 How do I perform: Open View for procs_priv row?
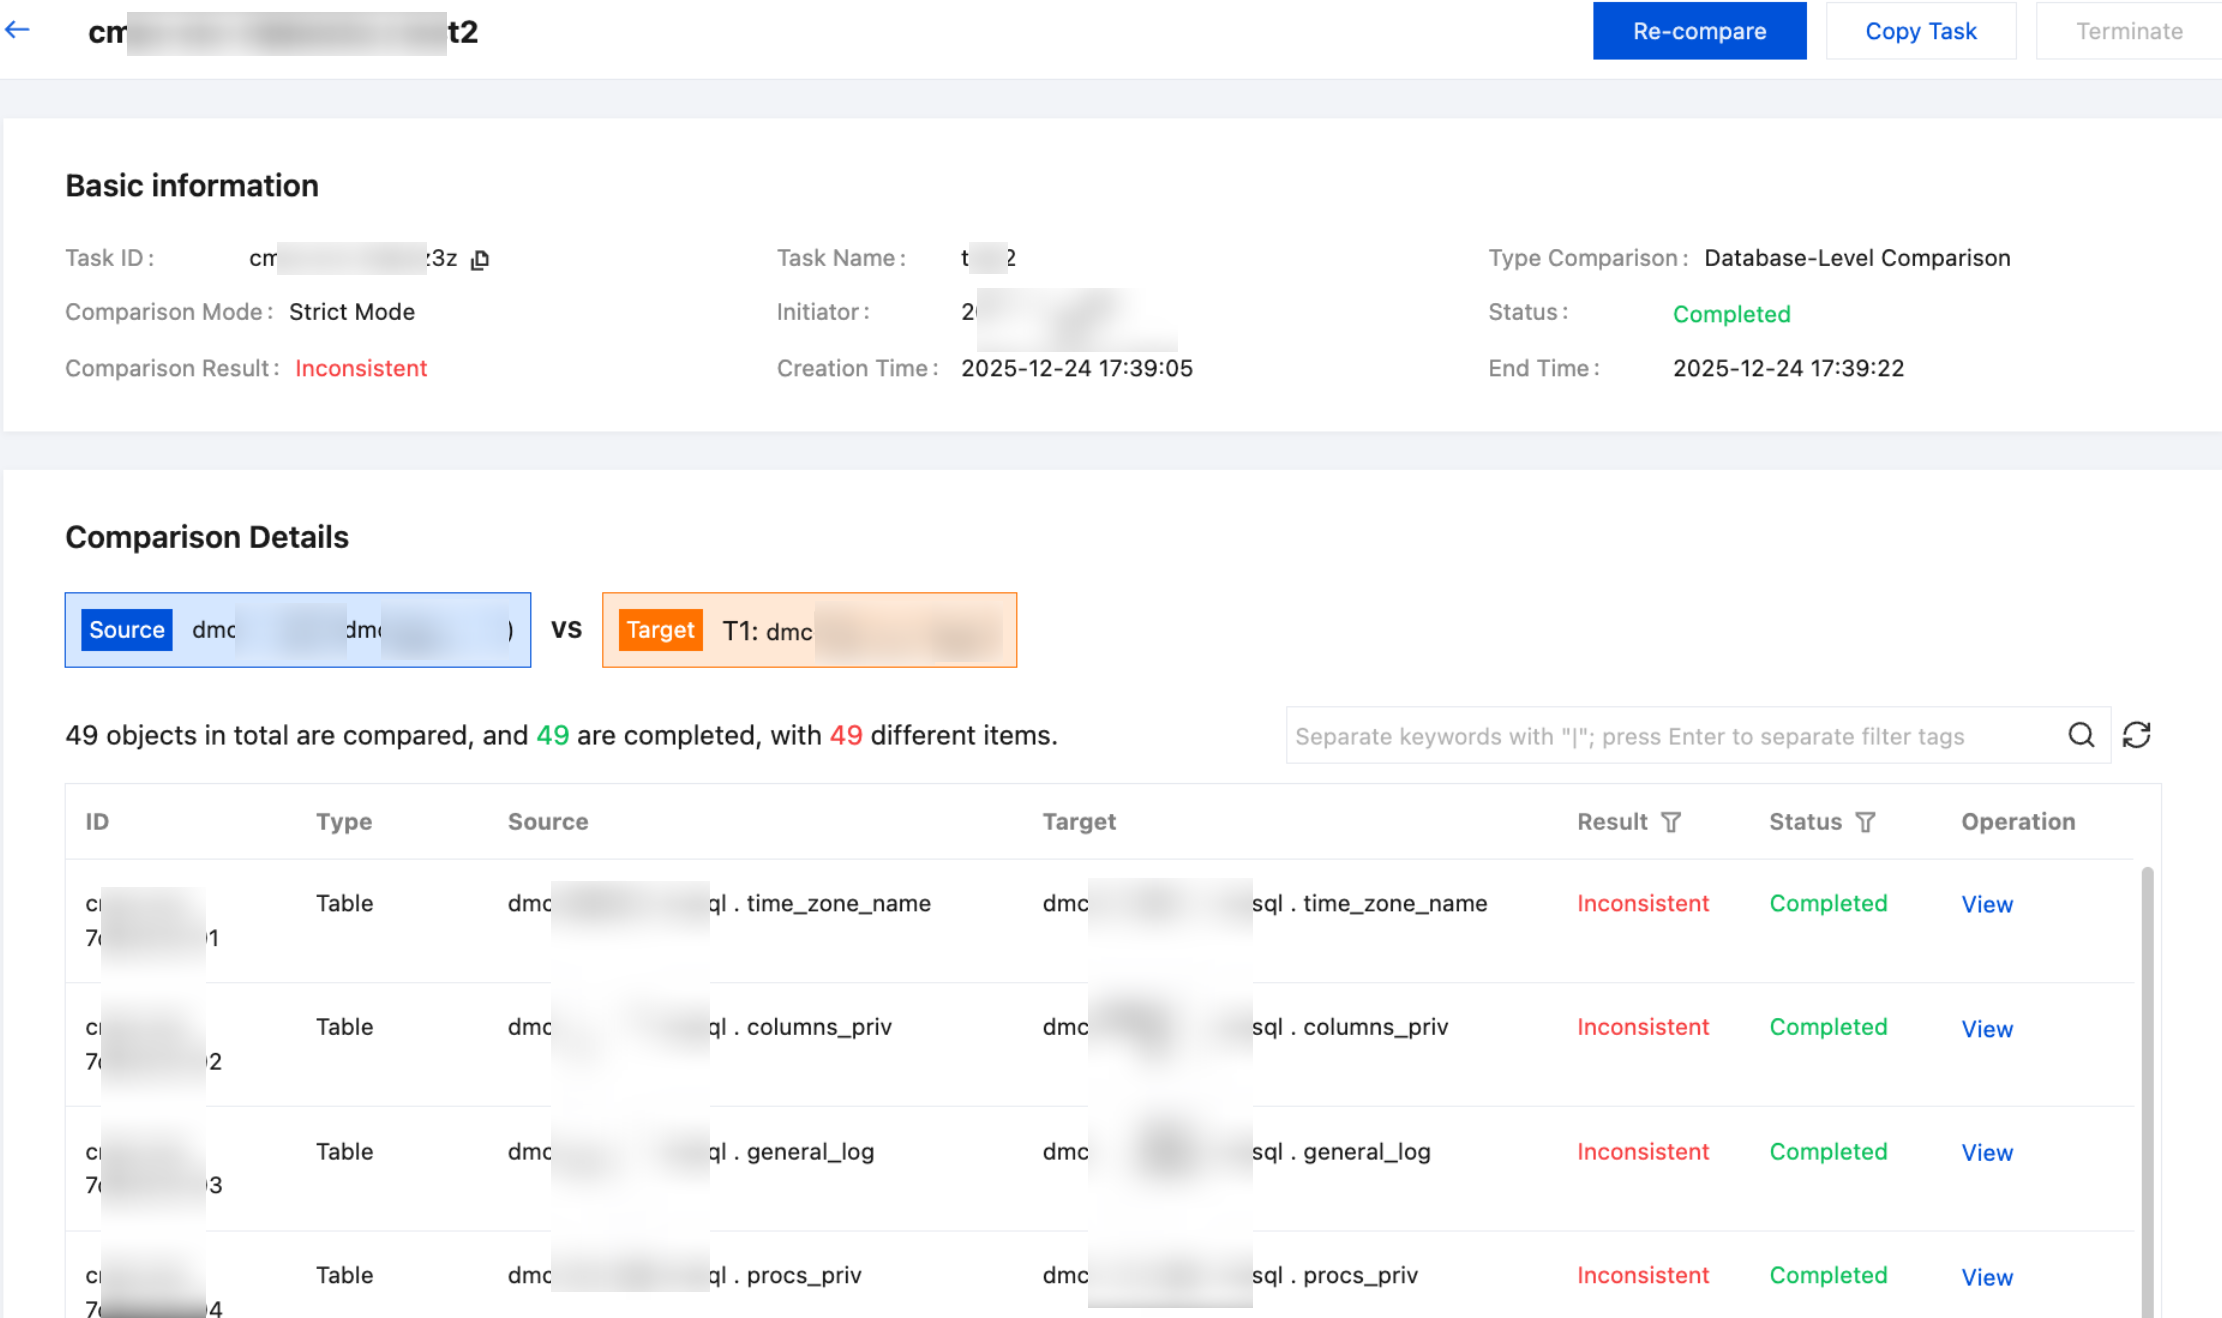pos(1986,1277)
